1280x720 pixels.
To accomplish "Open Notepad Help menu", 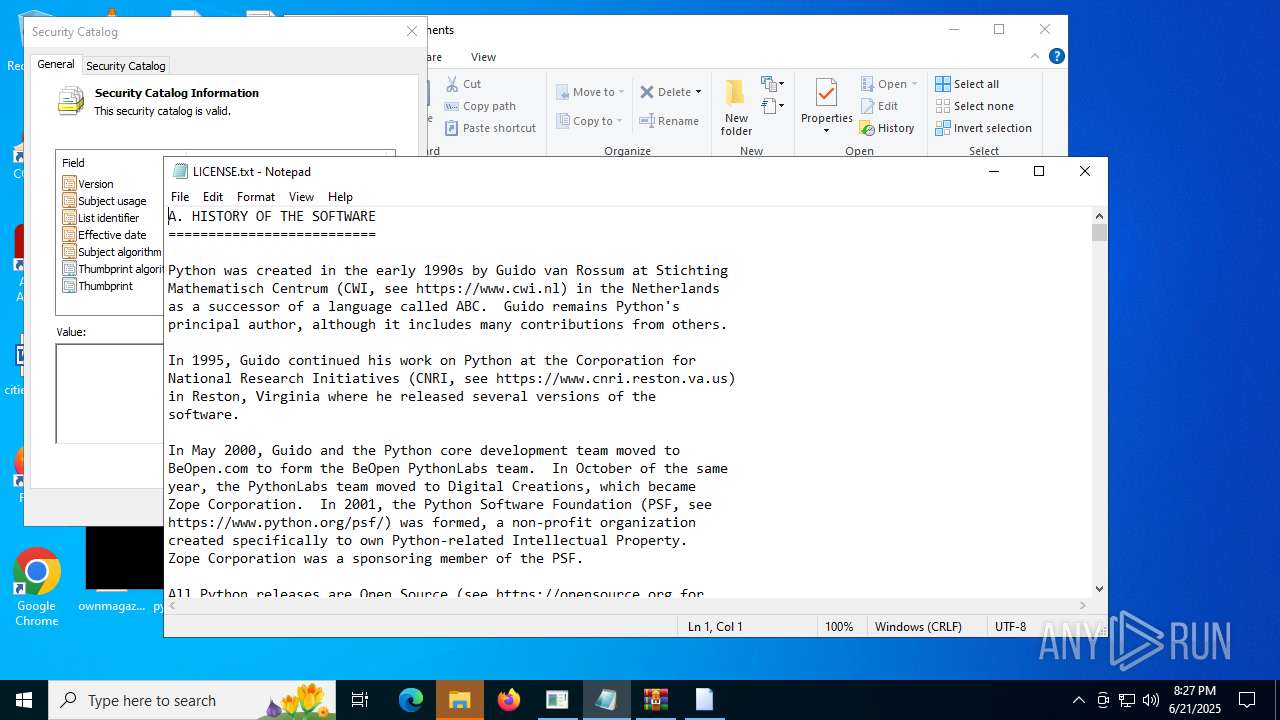I will (340, 197).
